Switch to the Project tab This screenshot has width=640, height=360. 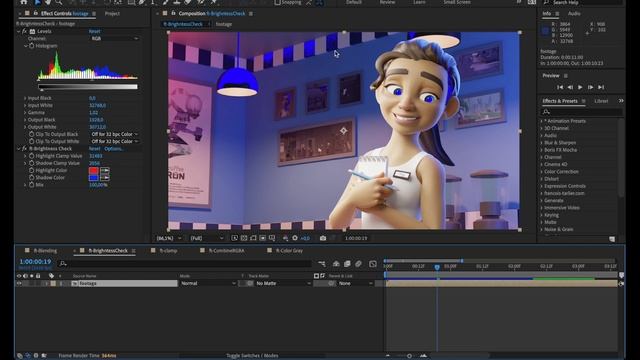[x=112, y=13]
